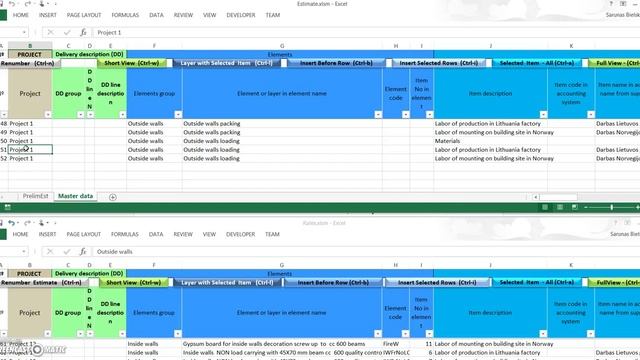
Task: Switch to Normal view icon in status bar
Action: pos(545,207)
